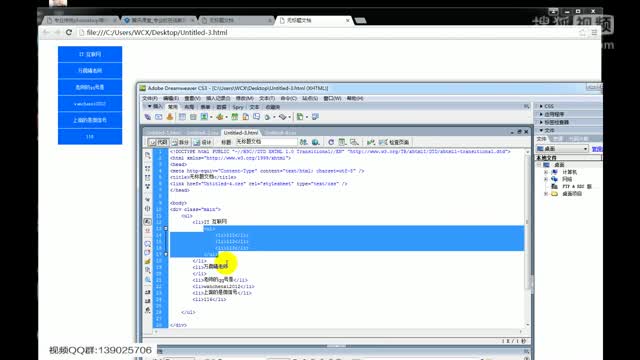Open the 帮助(H) menu
Viewport: 640px width, 360px height.
pos(355,98)
